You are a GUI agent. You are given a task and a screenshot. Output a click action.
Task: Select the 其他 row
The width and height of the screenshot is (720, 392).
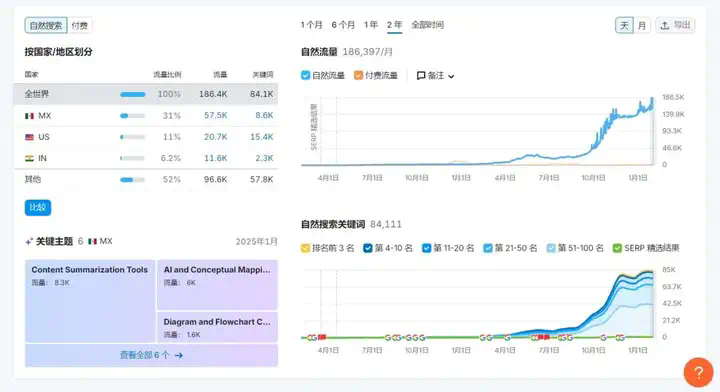coord(146,179)
